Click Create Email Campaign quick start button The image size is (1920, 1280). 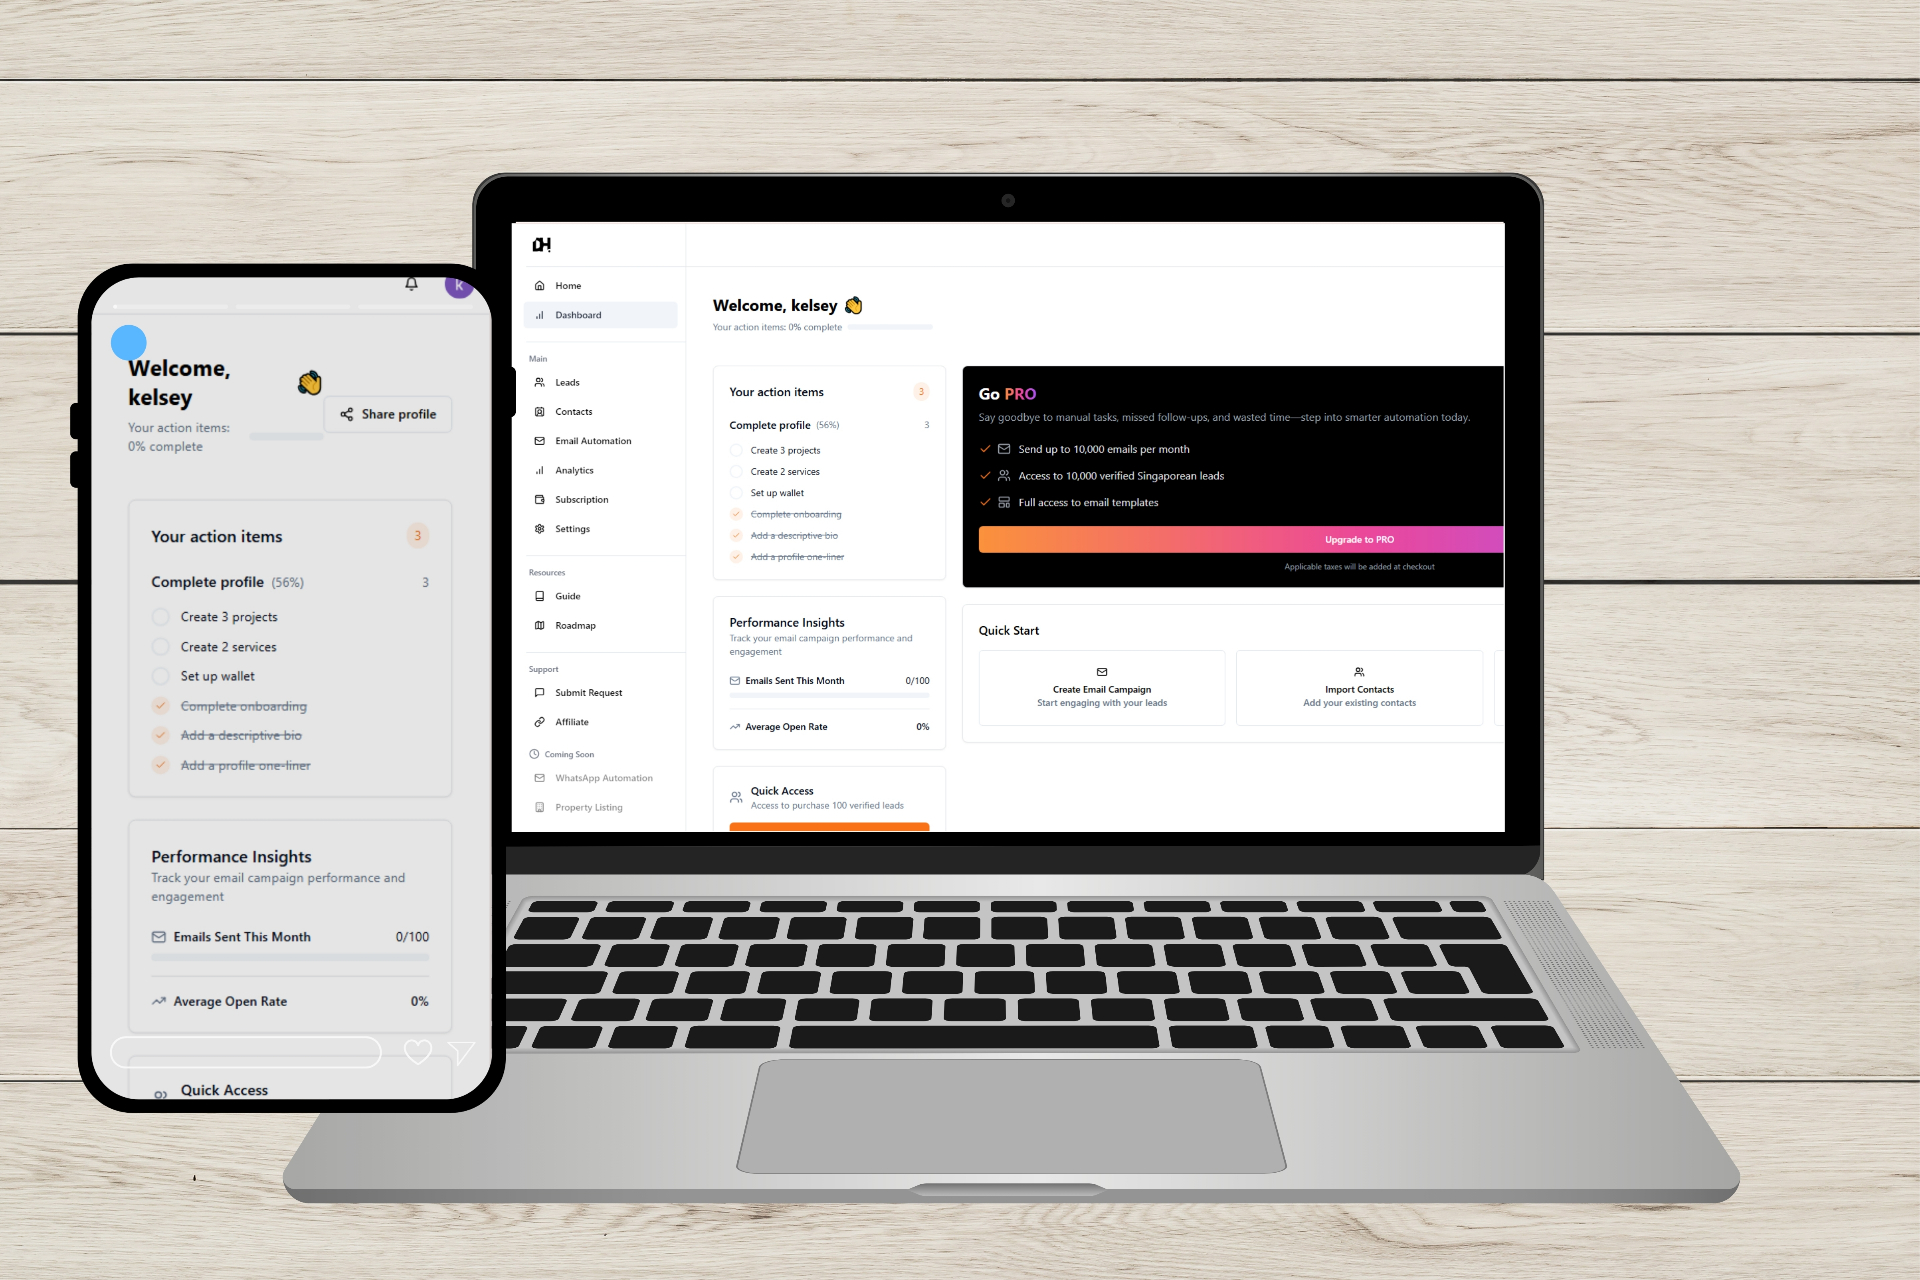point(1100,687)
